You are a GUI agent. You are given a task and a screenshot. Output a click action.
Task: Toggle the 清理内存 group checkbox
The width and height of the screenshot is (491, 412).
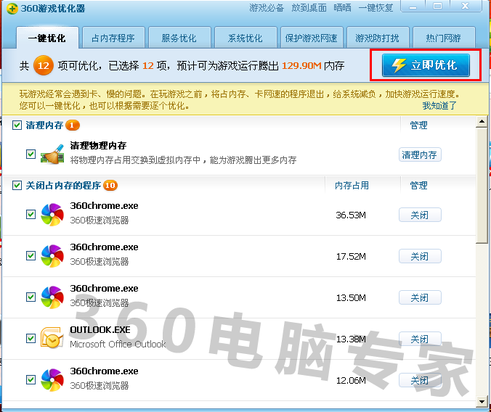pyautogui.click(x=17, y=125)
